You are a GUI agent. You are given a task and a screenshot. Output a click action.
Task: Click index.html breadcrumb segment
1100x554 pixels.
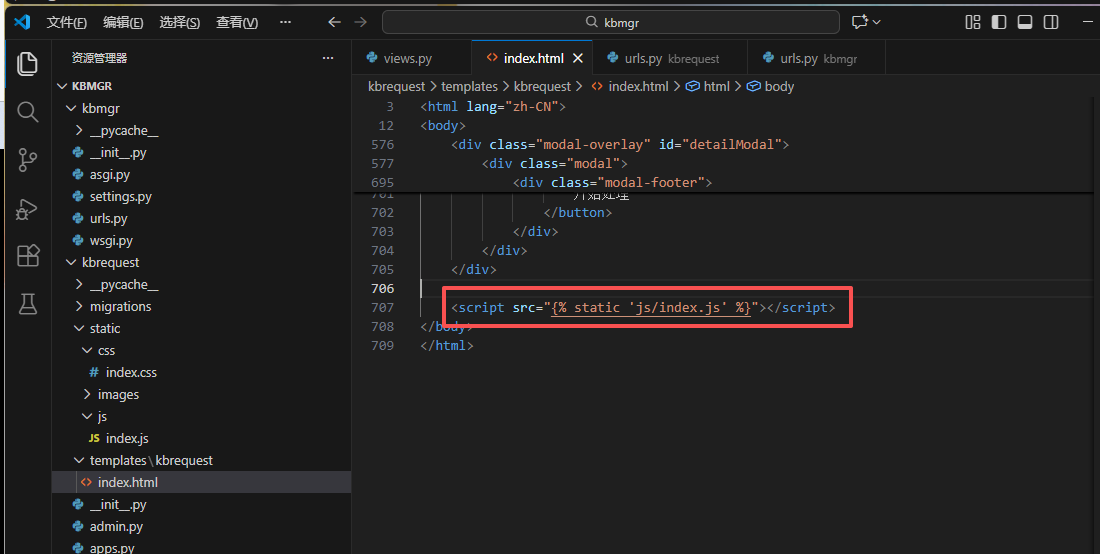(630, 86)
